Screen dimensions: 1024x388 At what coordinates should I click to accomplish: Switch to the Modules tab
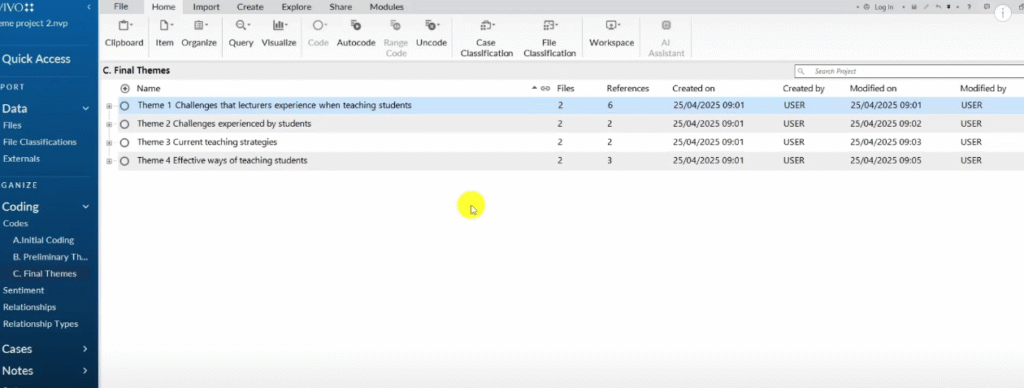[x=387, y=7]
